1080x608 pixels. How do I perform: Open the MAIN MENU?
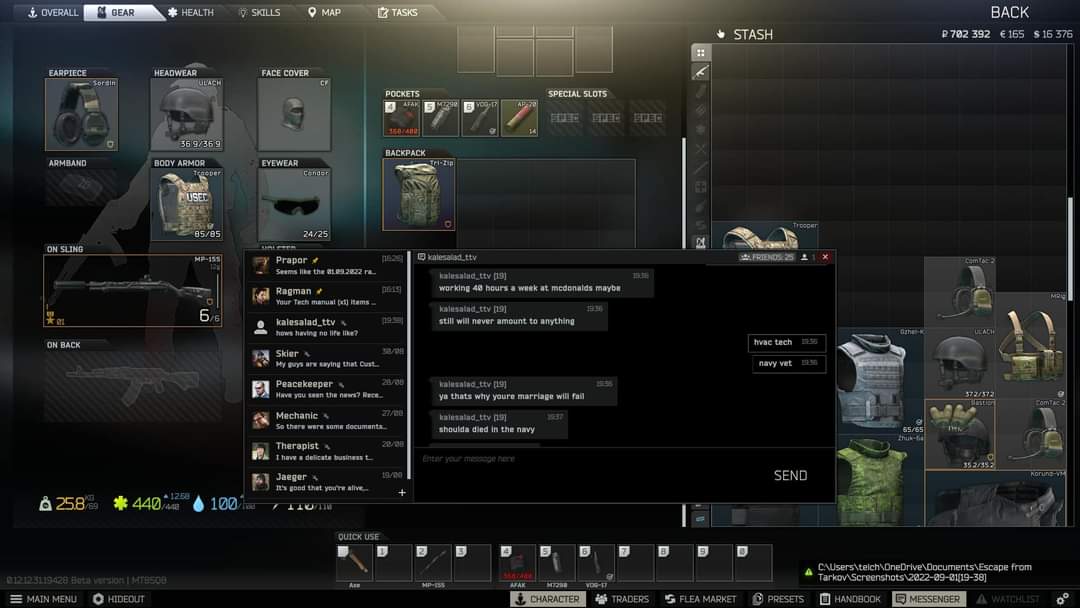(43, 599)
